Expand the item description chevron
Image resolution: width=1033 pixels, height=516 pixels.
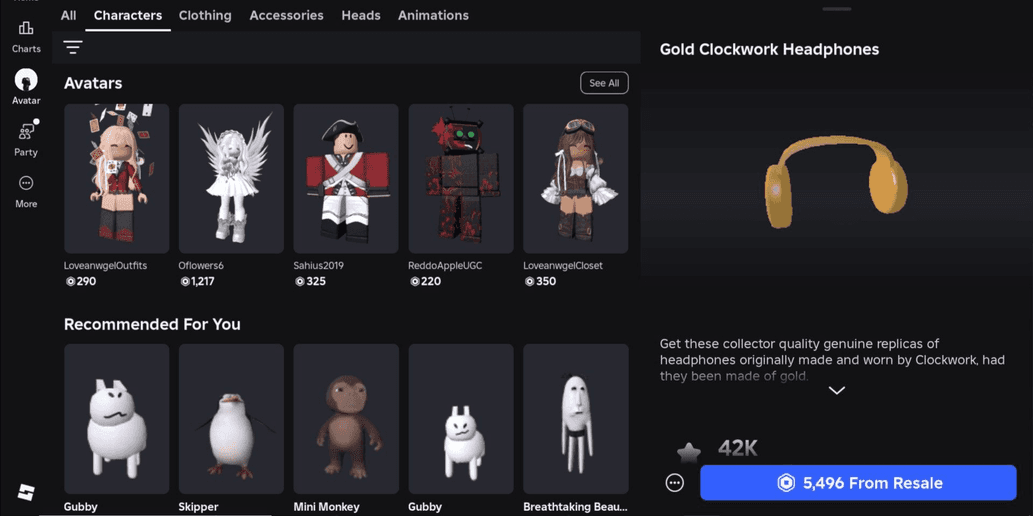(837, 391)
